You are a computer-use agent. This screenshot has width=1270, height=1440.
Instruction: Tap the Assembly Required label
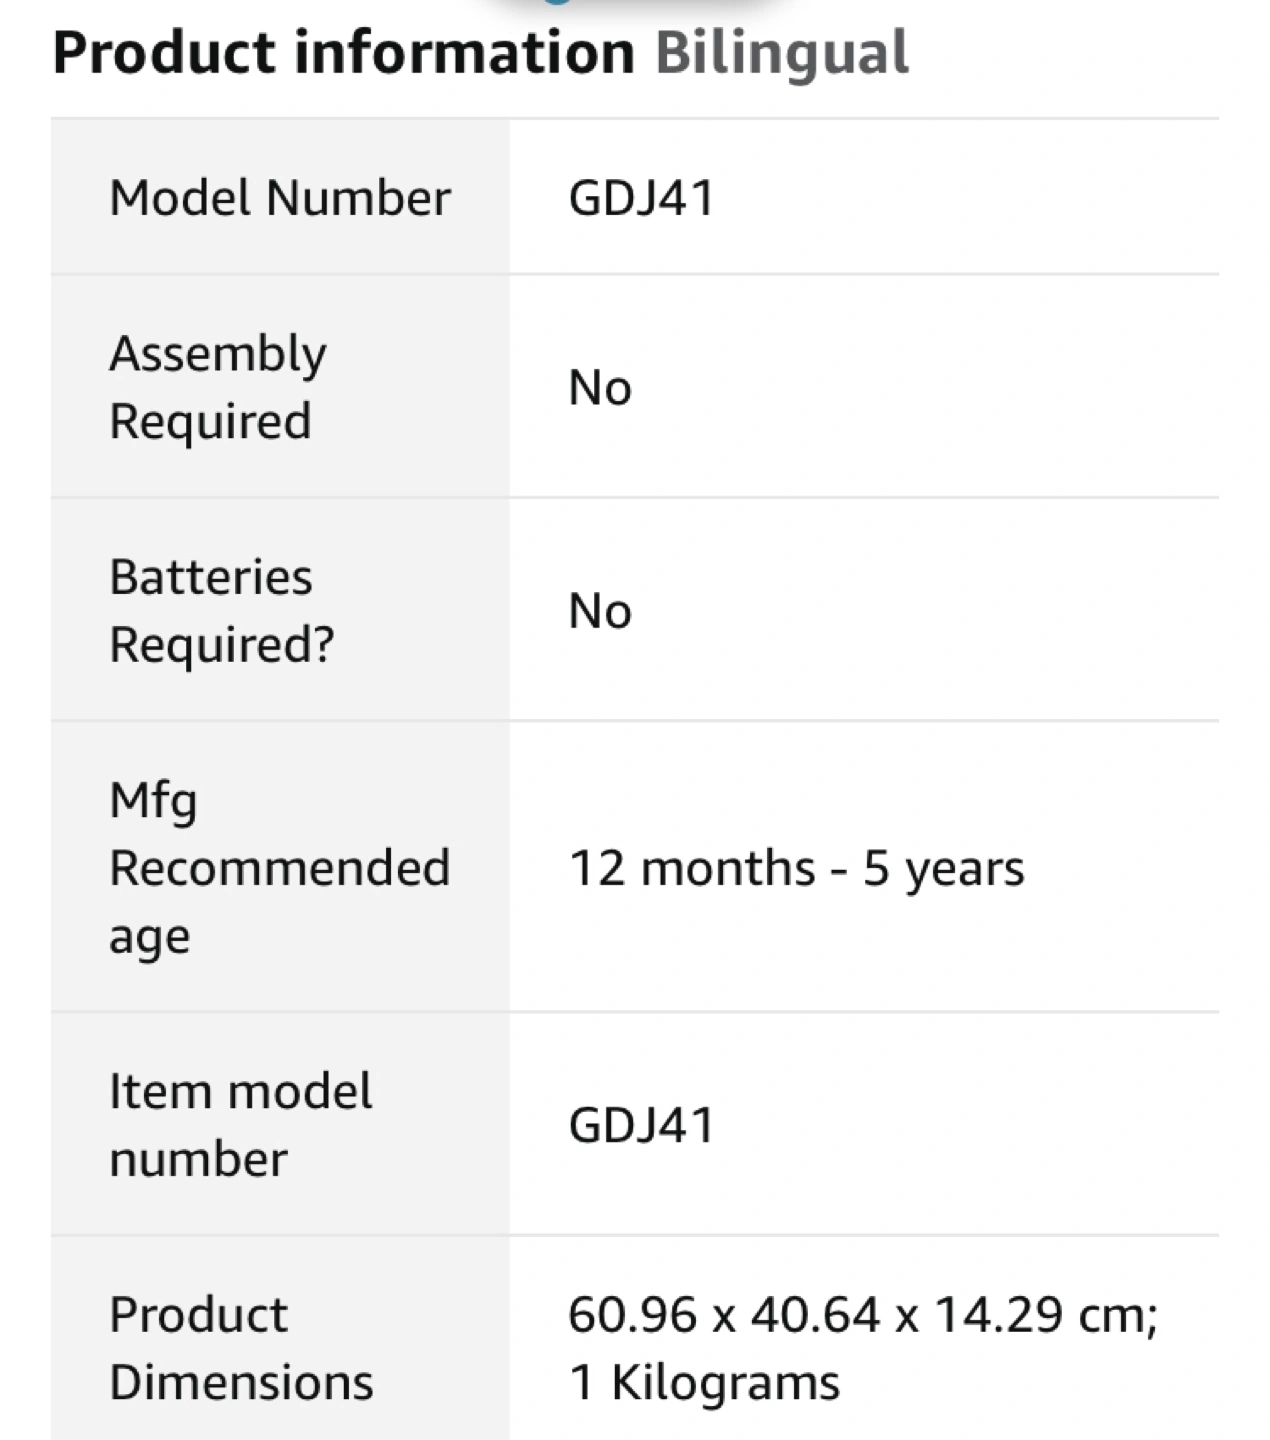pos(218,387)
